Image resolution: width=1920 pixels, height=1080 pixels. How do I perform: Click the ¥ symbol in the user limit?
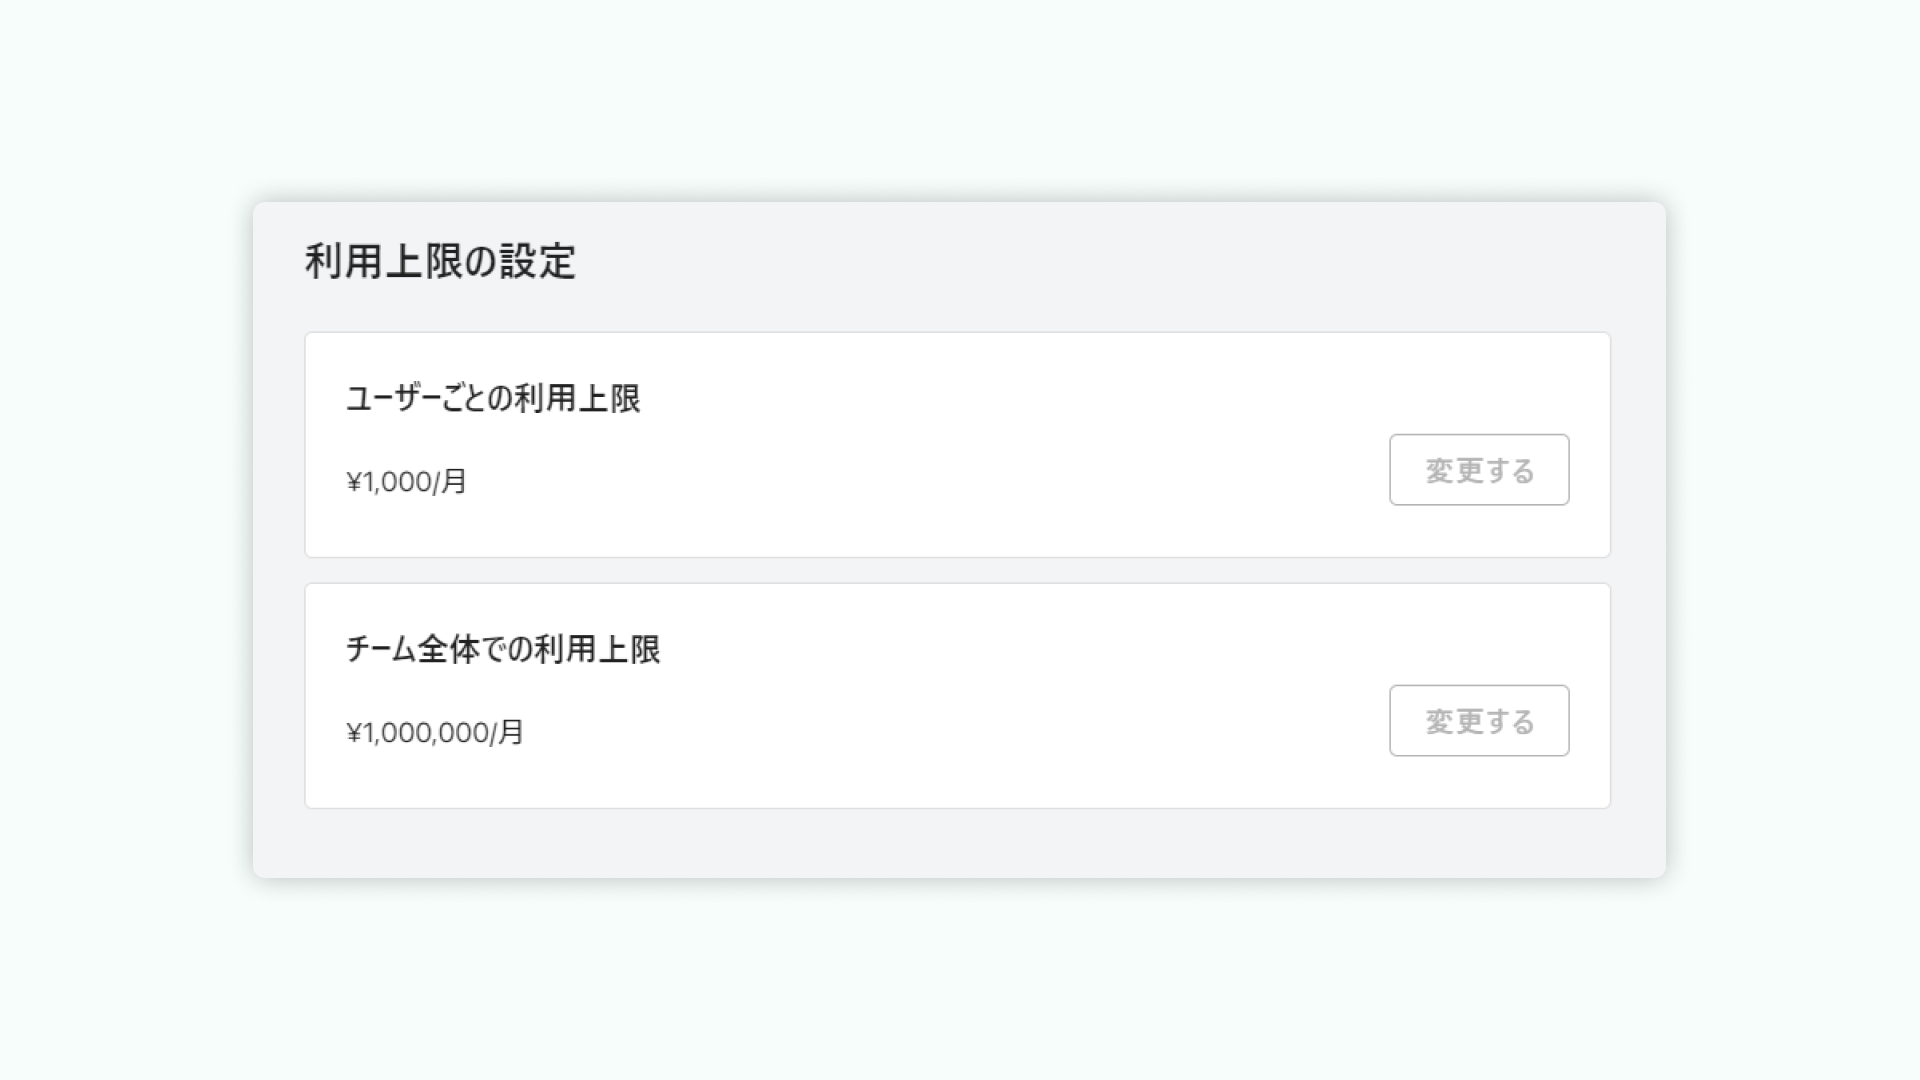point(352,482)
